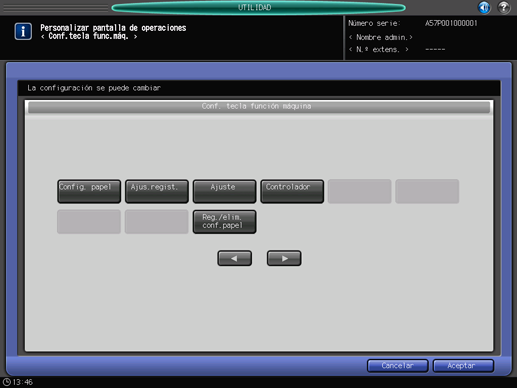Click the N.º extens. label
The height and width of the screenshot is (388, 517).
coord(379,50)
